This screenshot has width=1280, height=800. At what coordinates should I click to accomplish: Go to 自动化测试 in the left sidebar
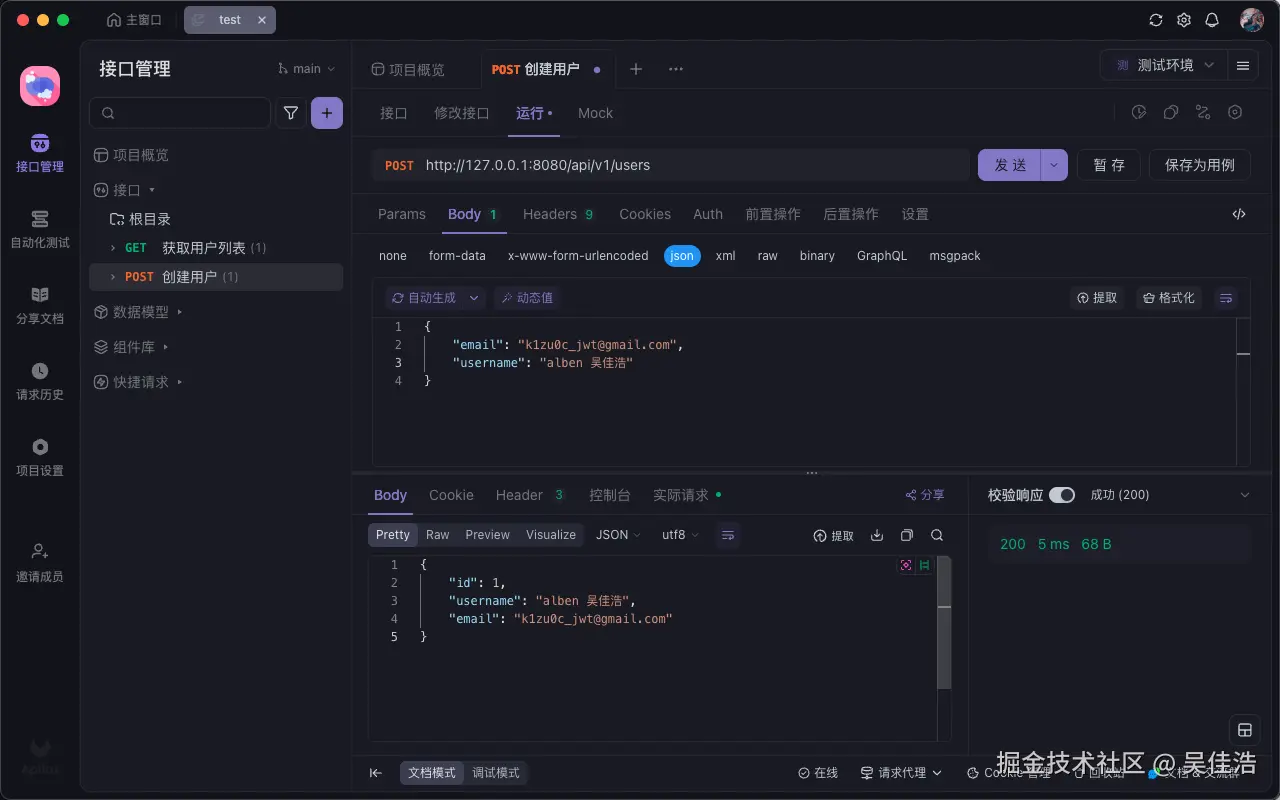[40, 229]
